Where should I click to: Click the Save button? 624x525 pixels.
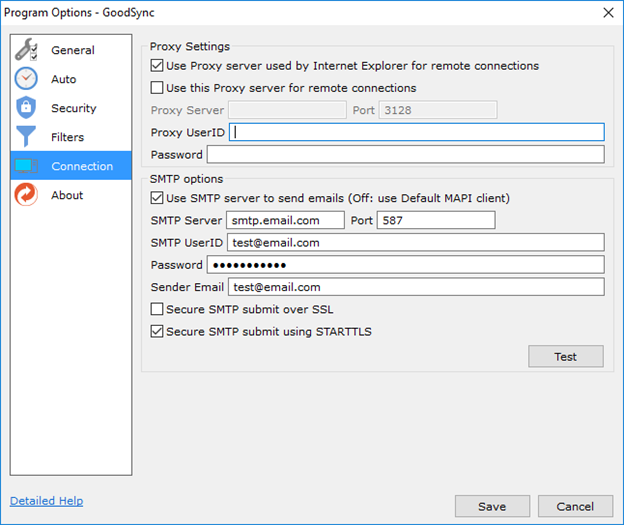point(492,506)
